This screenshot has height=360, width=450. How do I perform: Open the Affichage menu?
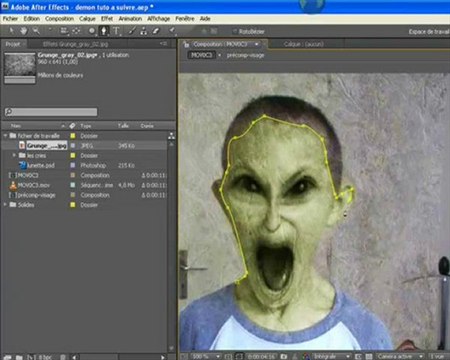pos(159,19)
